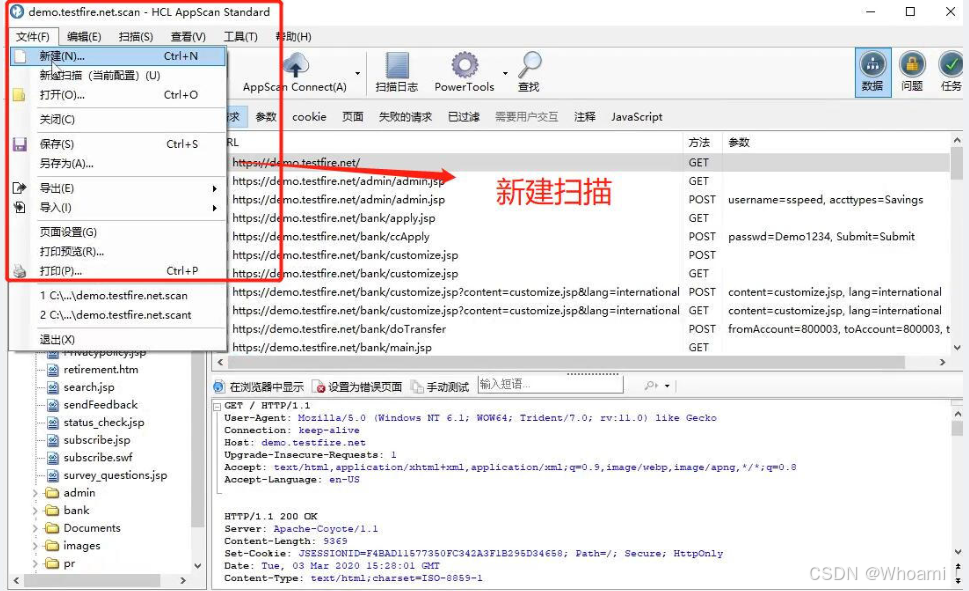Select New... in the File menu
The height and width of the screenshot is (591, 969).
[117, 56]
